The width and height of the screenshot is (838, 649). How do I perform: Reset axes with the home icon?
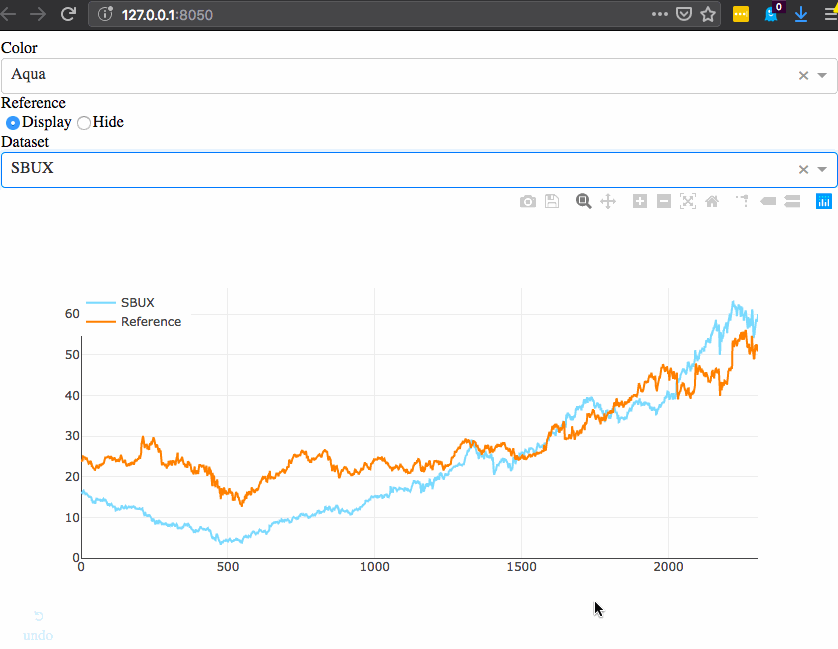coord(712,202)
